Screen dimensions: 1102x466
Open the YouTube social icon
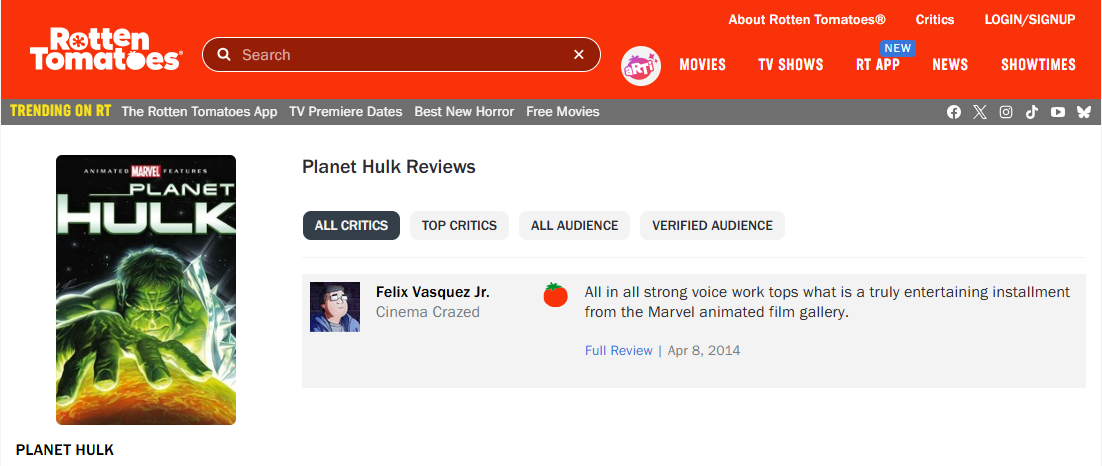pyautogui.click(x=1058, y=112)
